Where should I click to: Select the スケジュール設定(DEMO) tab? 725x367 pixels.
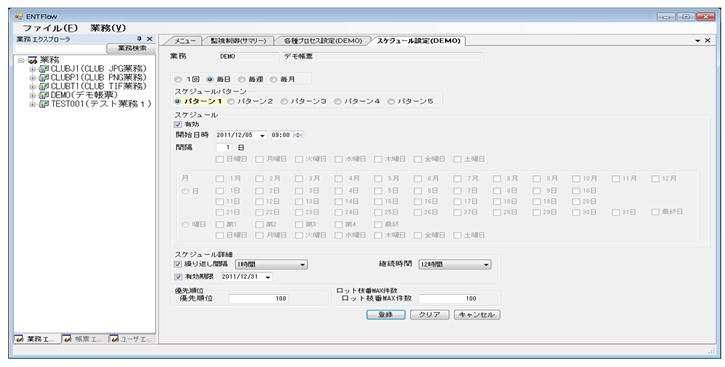coord(418,41)
